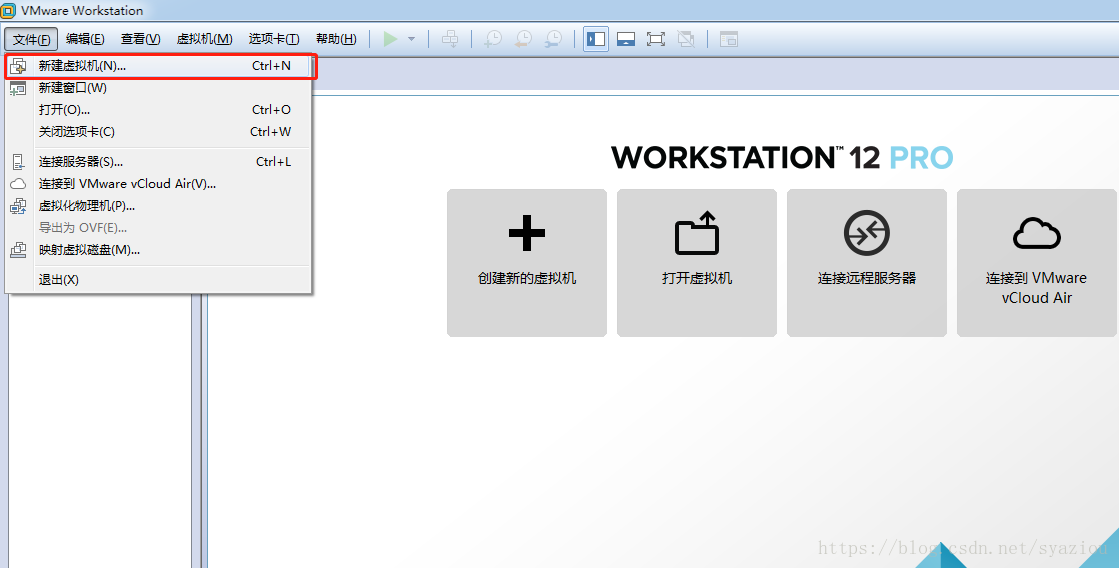The image size is (1119, 568).
Task: Click the map virtual disk icon
Action: (18, 250)
